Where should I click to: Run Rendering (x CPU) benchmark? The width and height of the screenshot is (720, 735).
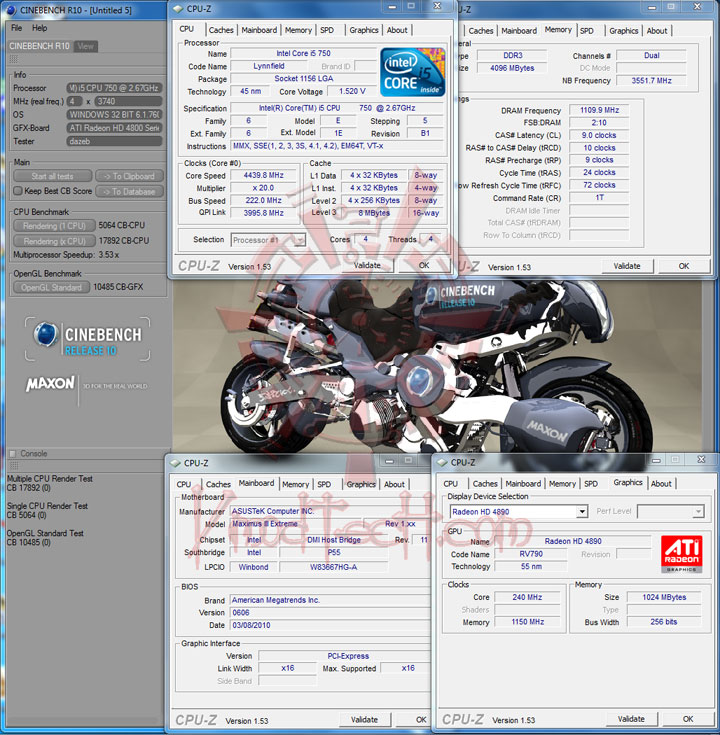(x=54, y=241)
